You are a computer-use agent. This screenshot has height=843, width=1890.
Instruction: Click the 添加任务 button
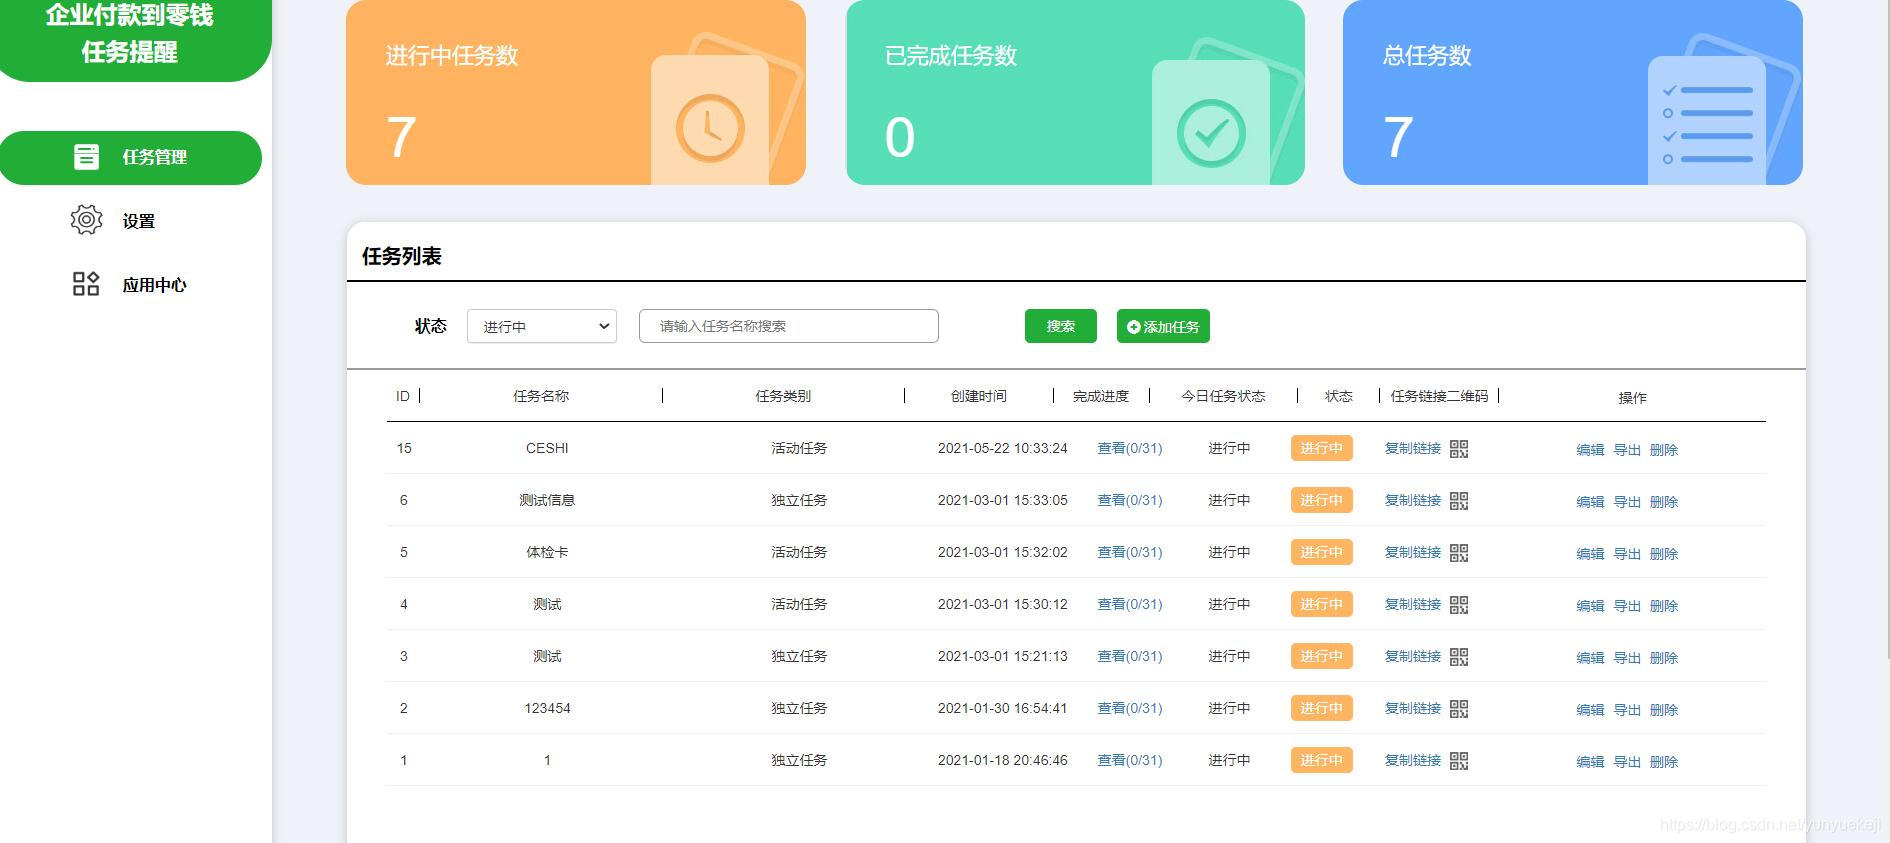[1163, 326]
